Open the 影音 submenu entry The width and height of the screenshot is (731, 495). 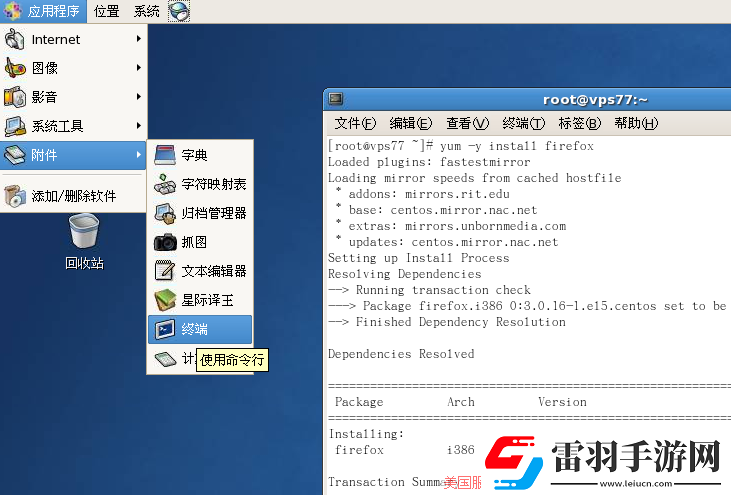pos(74,97)
